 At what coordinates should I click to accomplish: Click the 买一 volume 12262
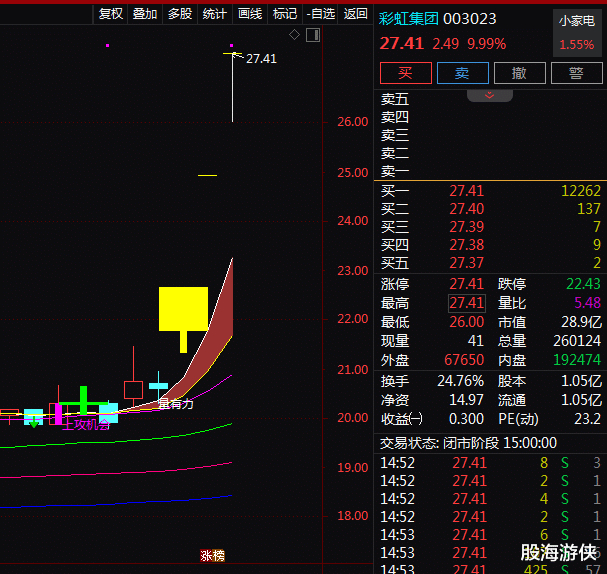click(x=581, y=191)
